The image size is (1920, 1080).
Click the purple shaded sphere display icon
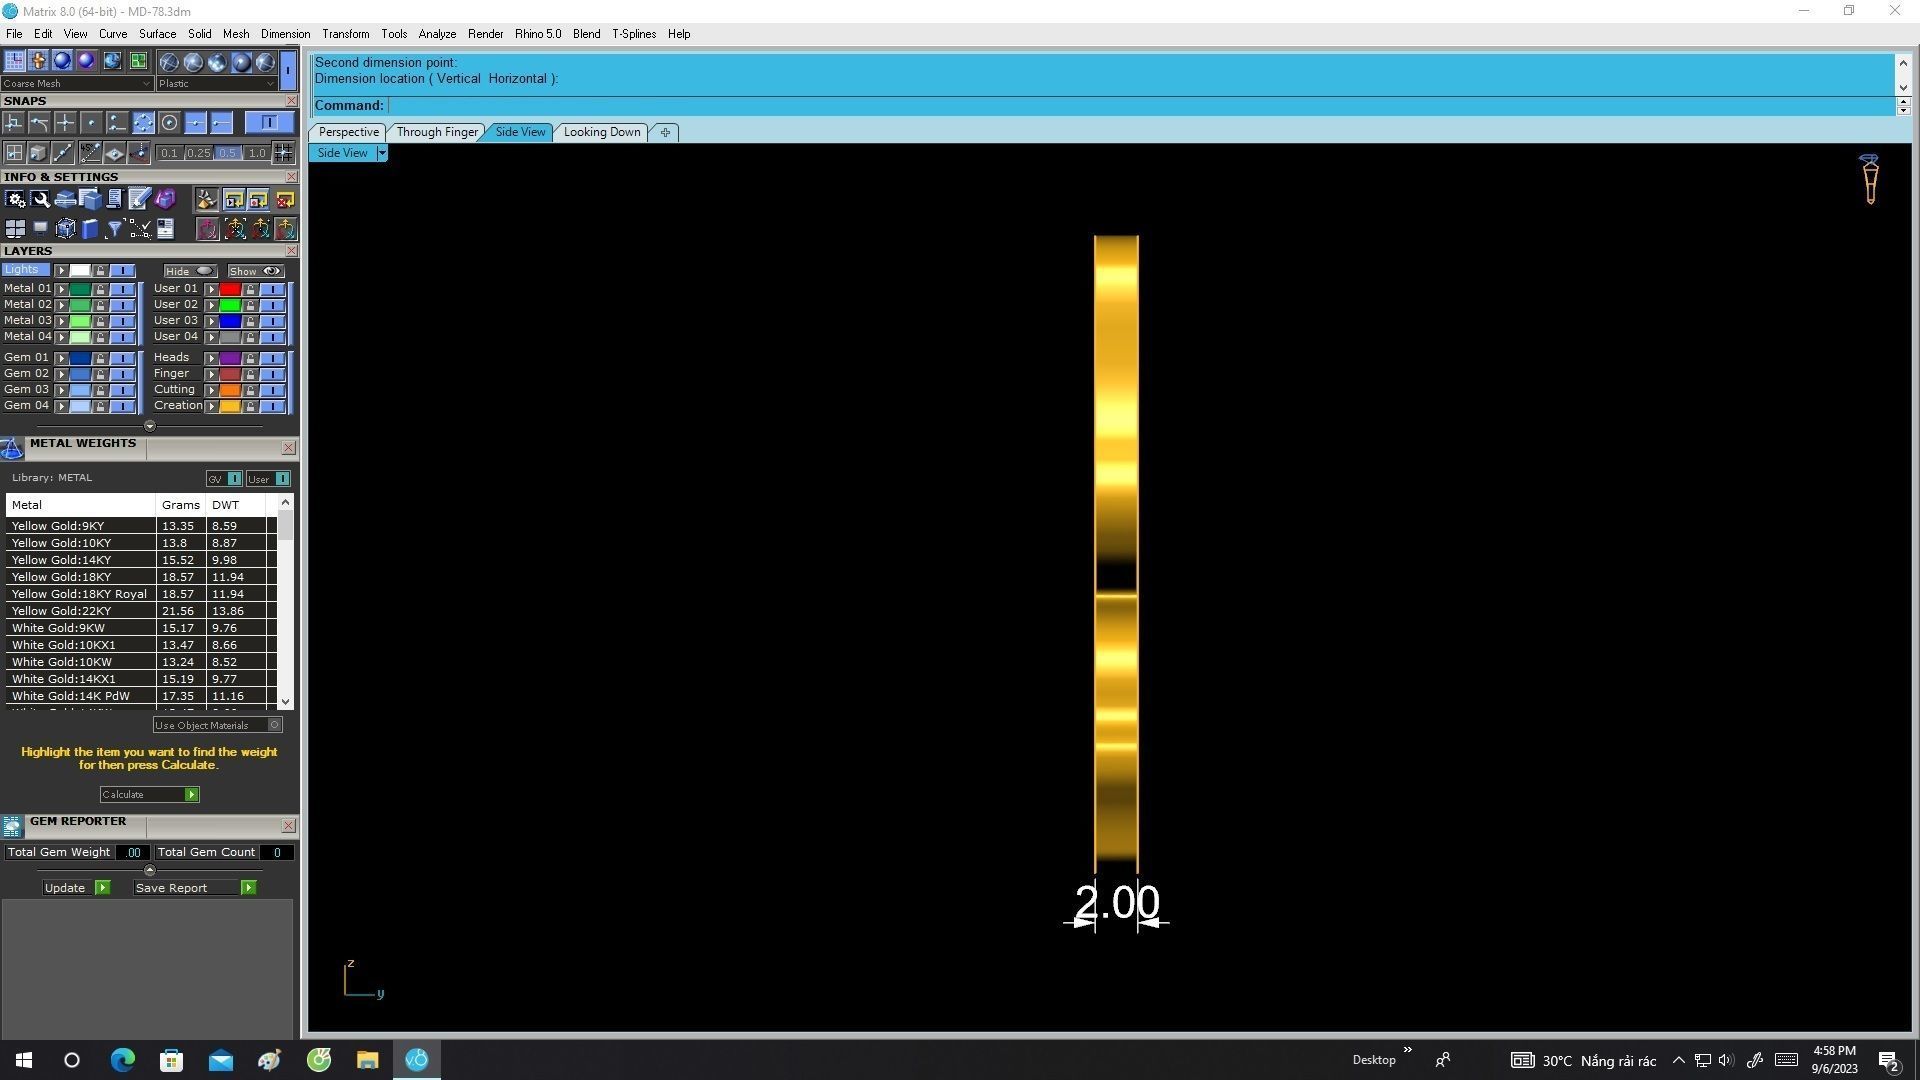(86, 61)
